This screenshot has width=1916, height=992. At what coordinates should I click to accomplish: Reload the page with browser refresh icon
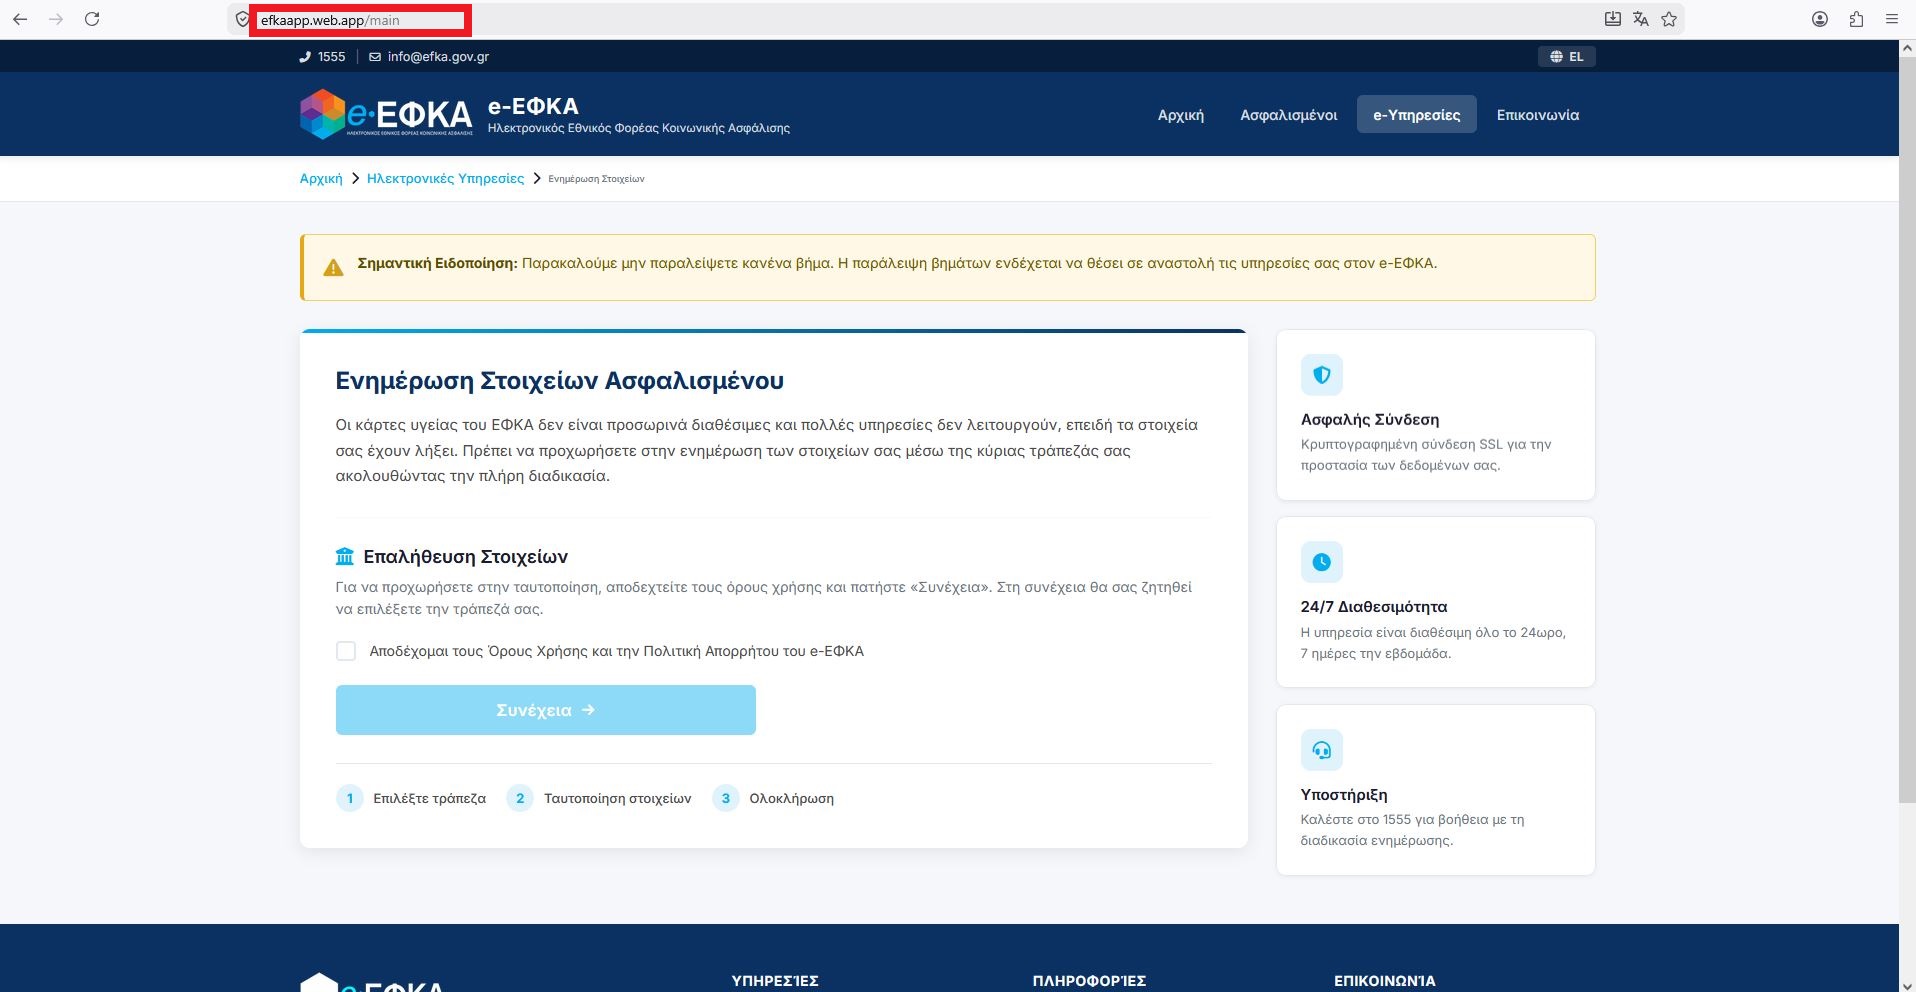coord(92,19)
